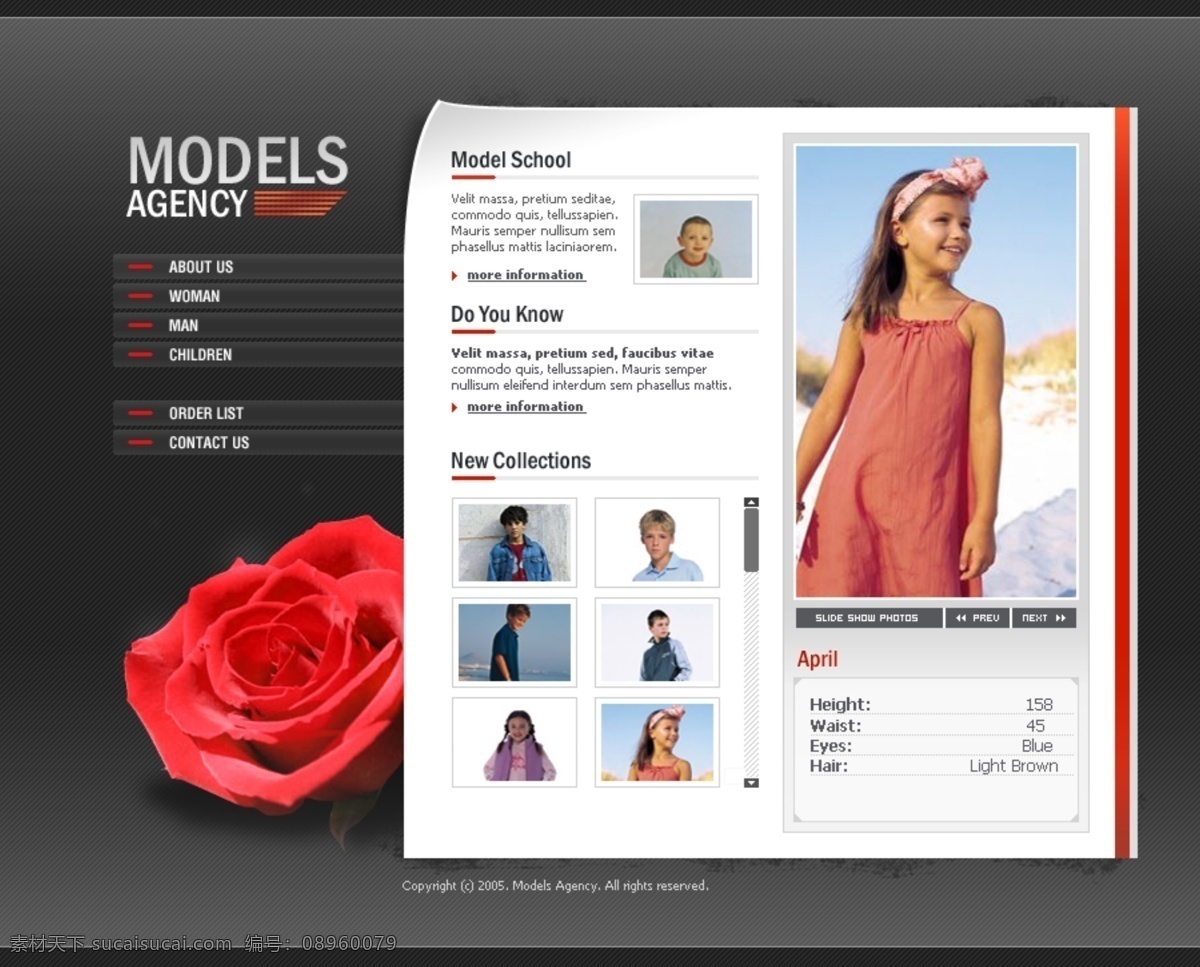Click the scroll down arrow in New Collections
Viewport: 1200px width, 967px height.
pyautogui.click(x=752, y=783)
